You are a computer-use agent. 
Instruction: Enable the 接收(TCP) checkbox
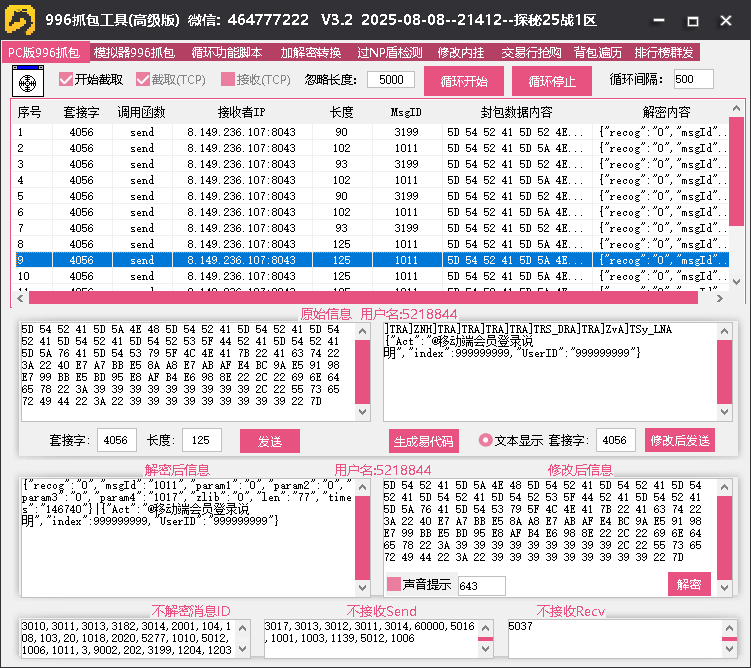tap(228, 80)
